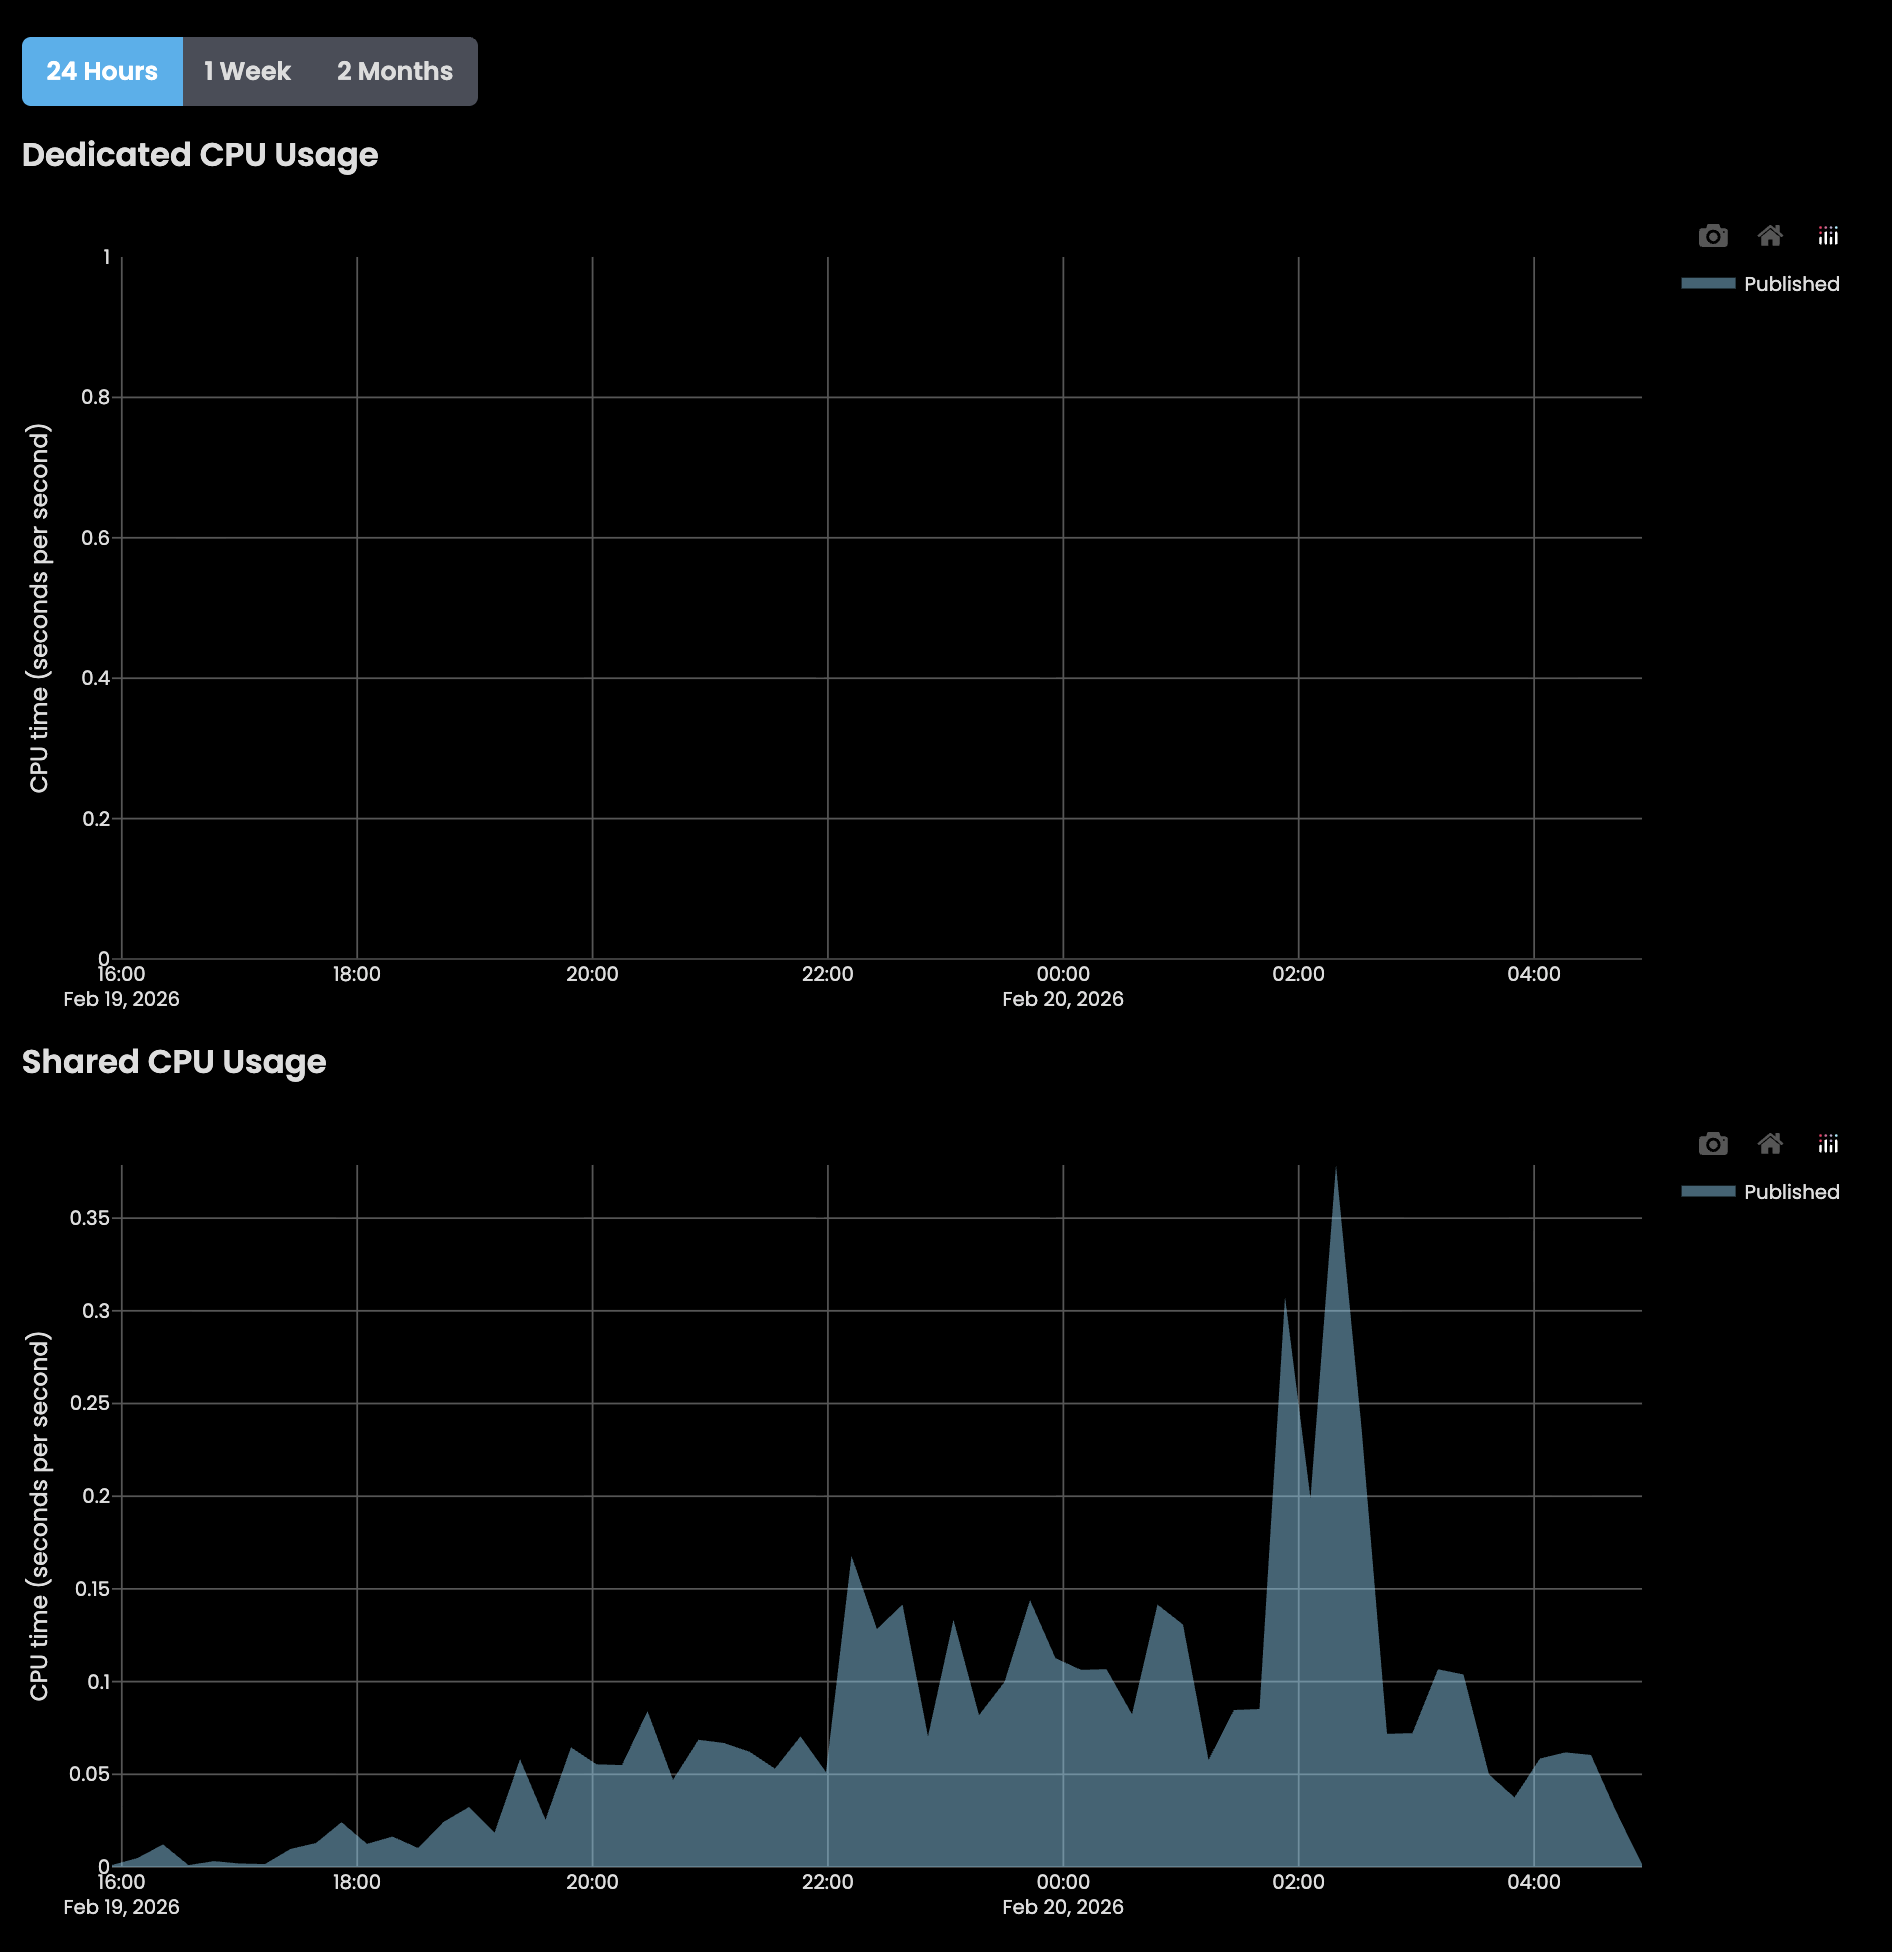
Task: Click the highest peak in Shared CPU chart
Action: [x=1336, y=1172]
